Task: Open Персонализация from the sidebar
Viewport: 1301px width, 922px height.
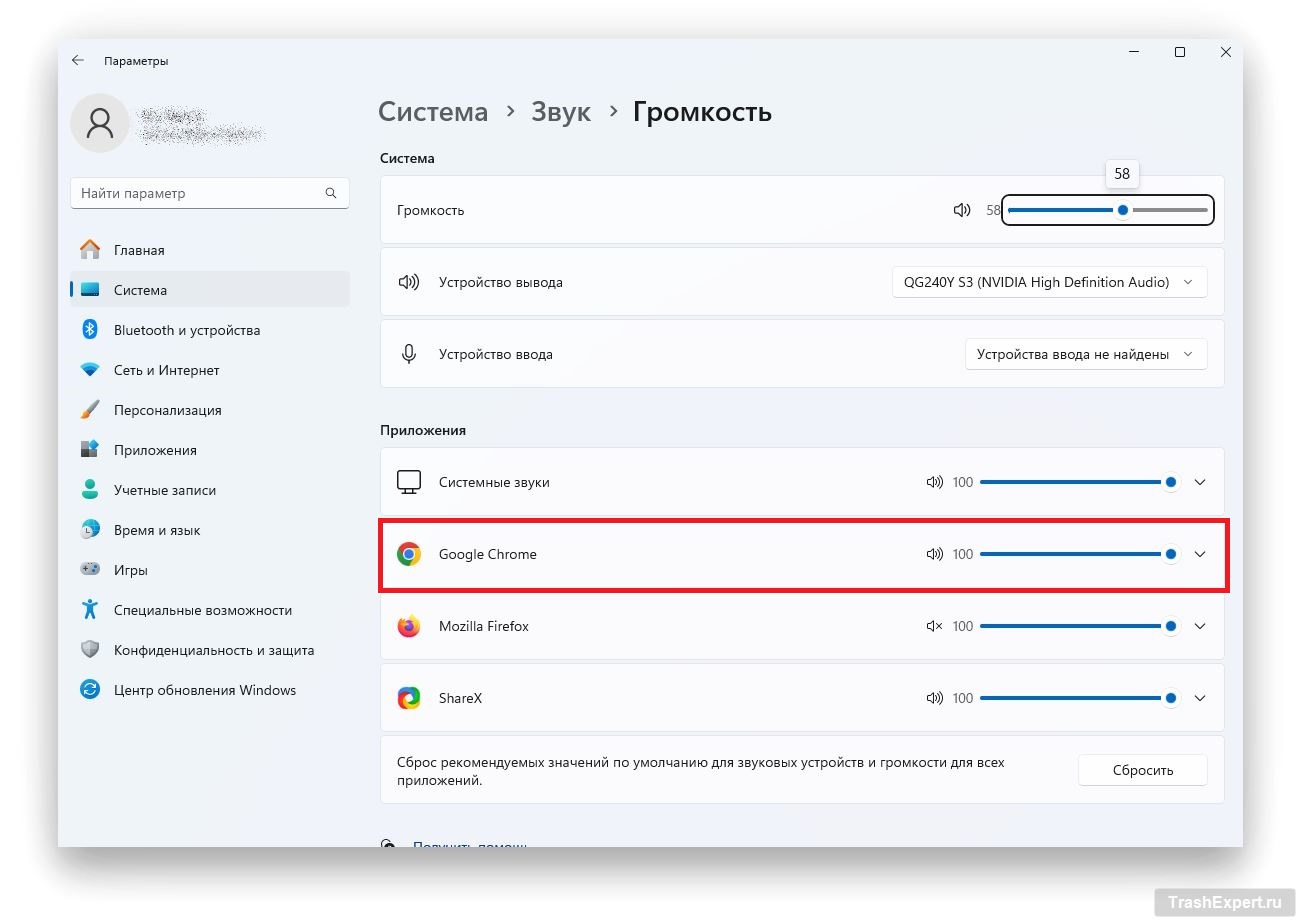Action: pos(167,410)
